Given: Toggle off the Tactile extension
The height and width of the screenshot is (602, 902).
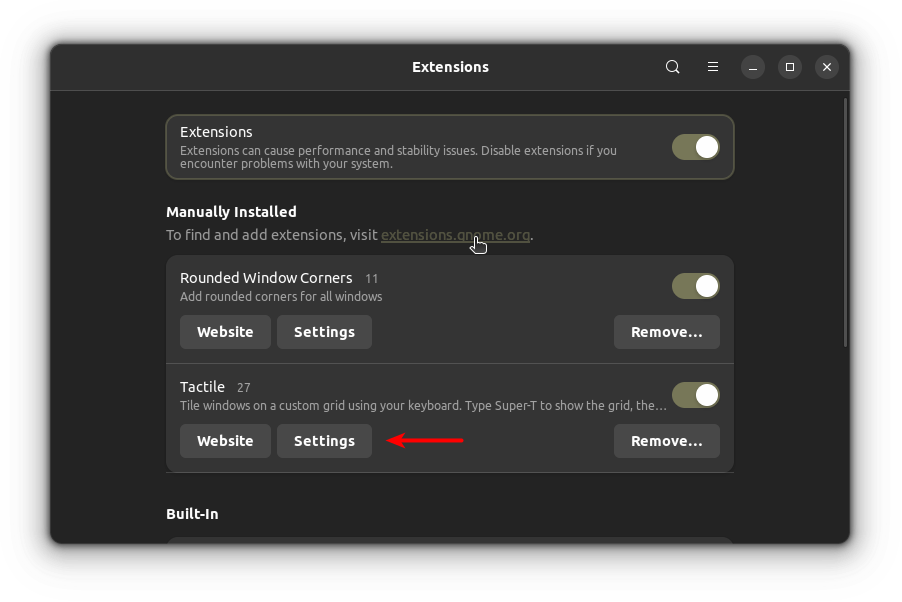Looking at the screenshot, I should point(696,395).
